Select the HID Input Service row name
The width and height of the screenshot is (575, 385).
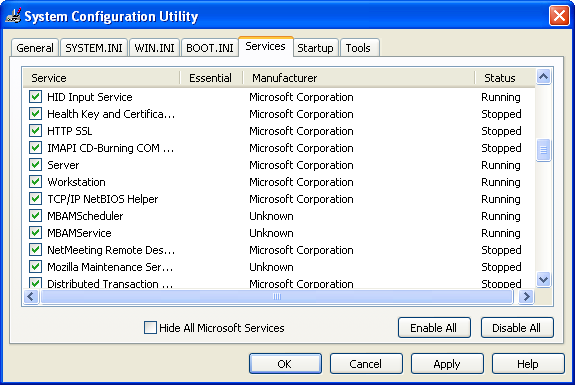pyautogui.click(x=90, y=97)
